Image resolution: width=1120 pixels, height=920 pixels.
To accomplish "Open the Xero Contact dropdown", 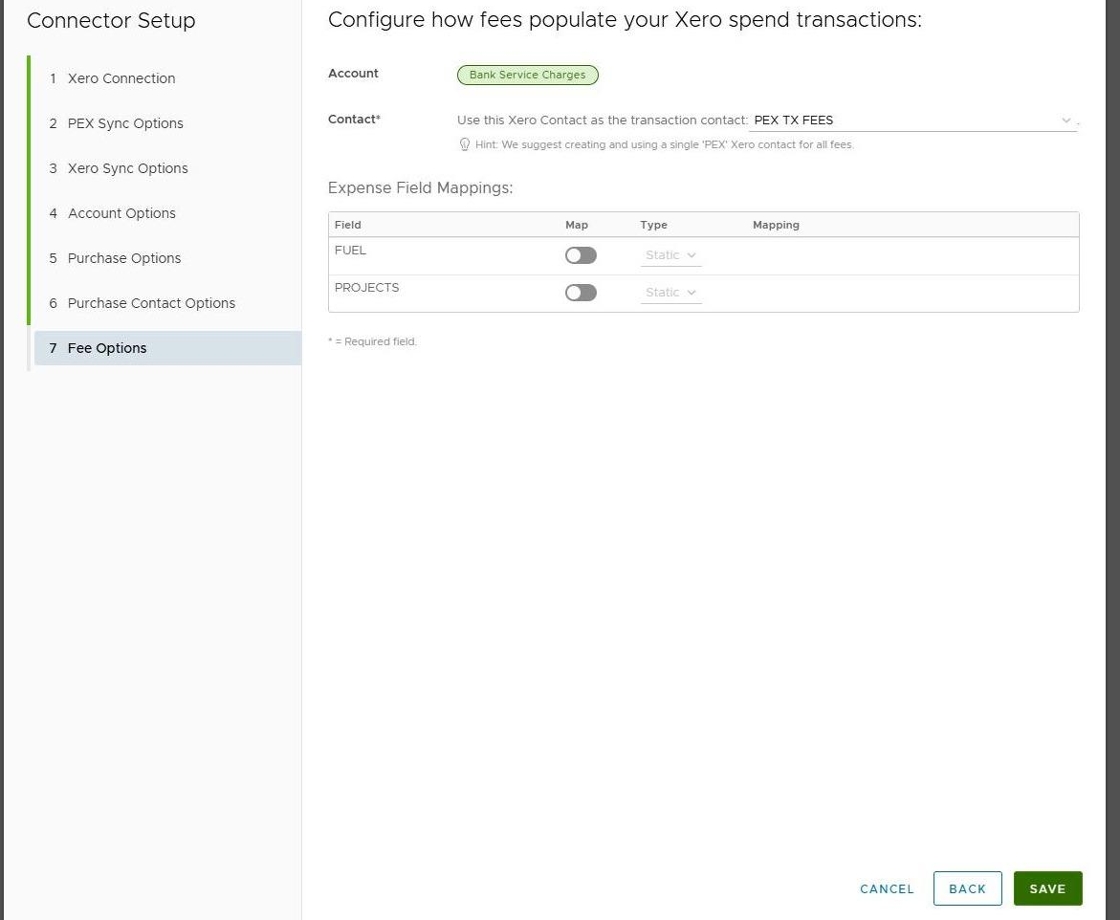I will point(1065,121).
